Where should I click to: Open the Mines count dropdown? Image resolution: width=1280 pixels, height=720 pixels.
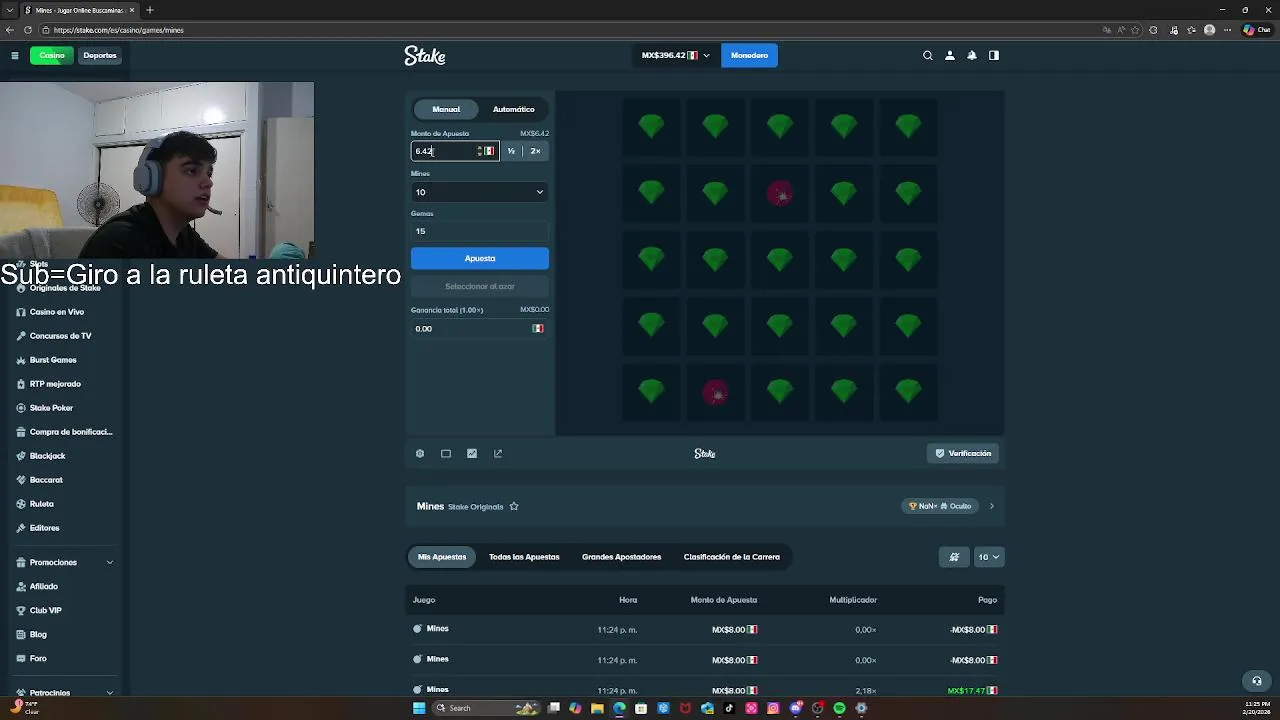[480, 192]
